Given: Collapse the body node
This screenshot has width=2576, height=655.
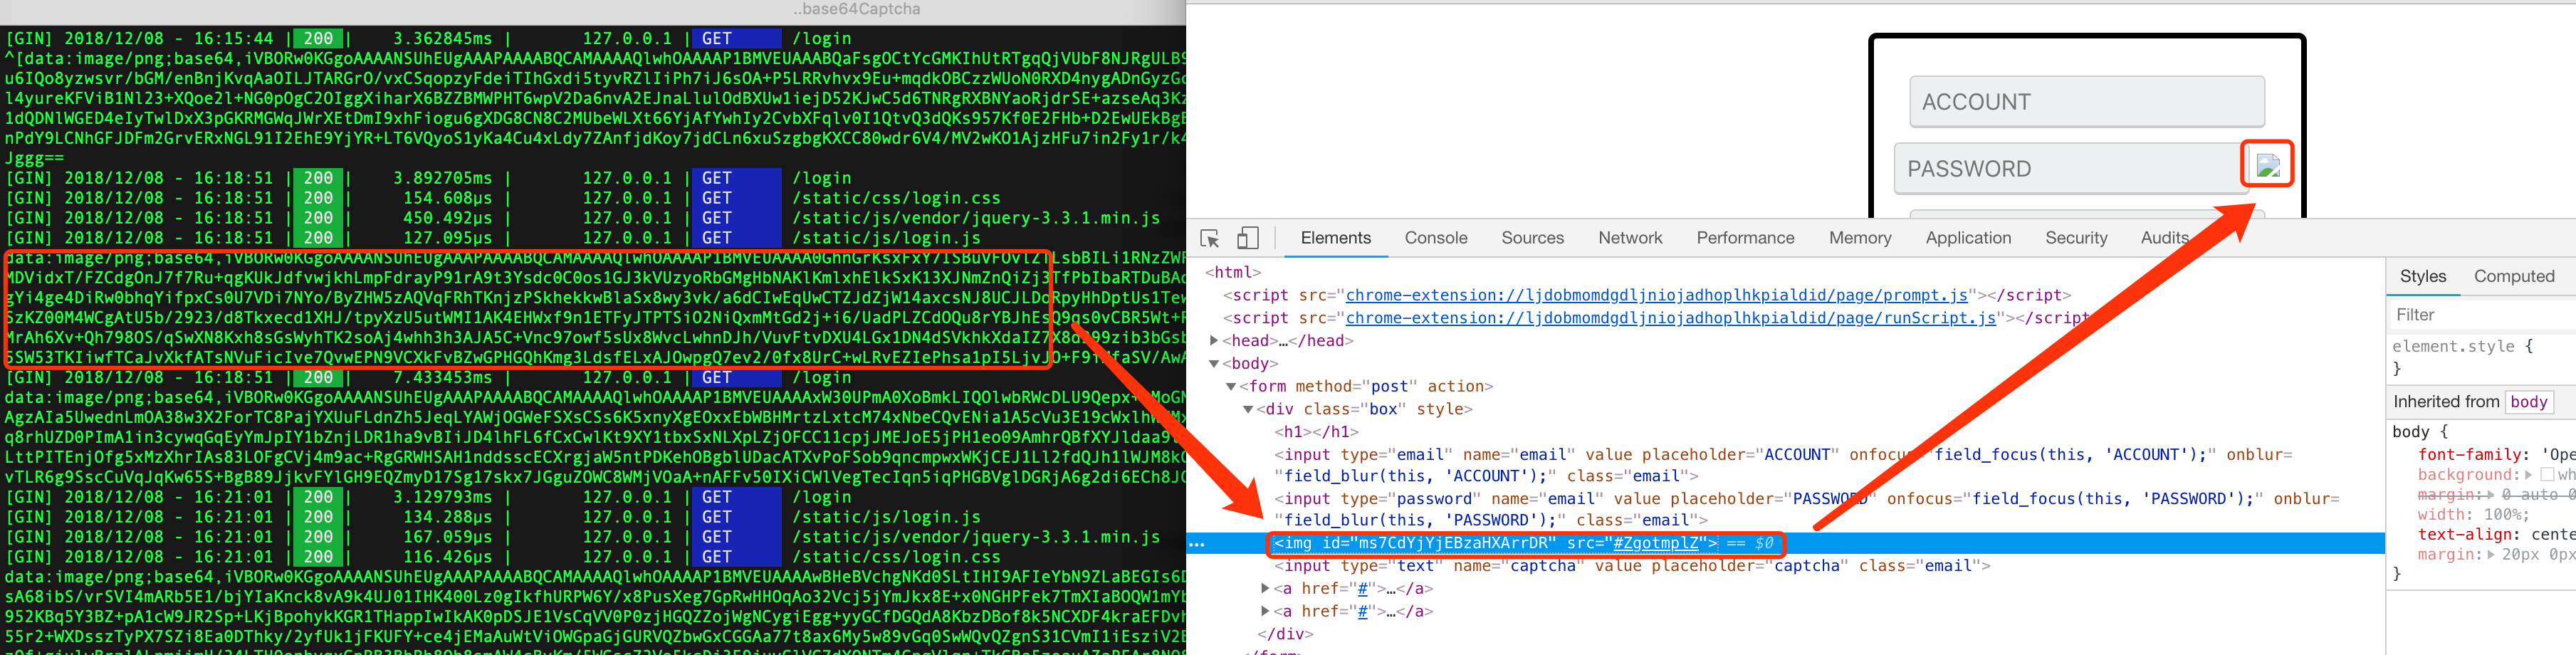Looking at the screenshot, I should click(x=1214, y=364).
